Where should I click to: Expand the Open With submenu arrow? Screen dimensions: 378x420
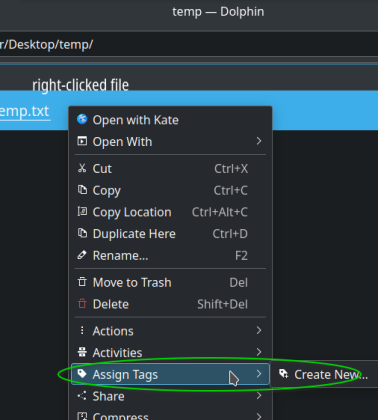point(259,141)
